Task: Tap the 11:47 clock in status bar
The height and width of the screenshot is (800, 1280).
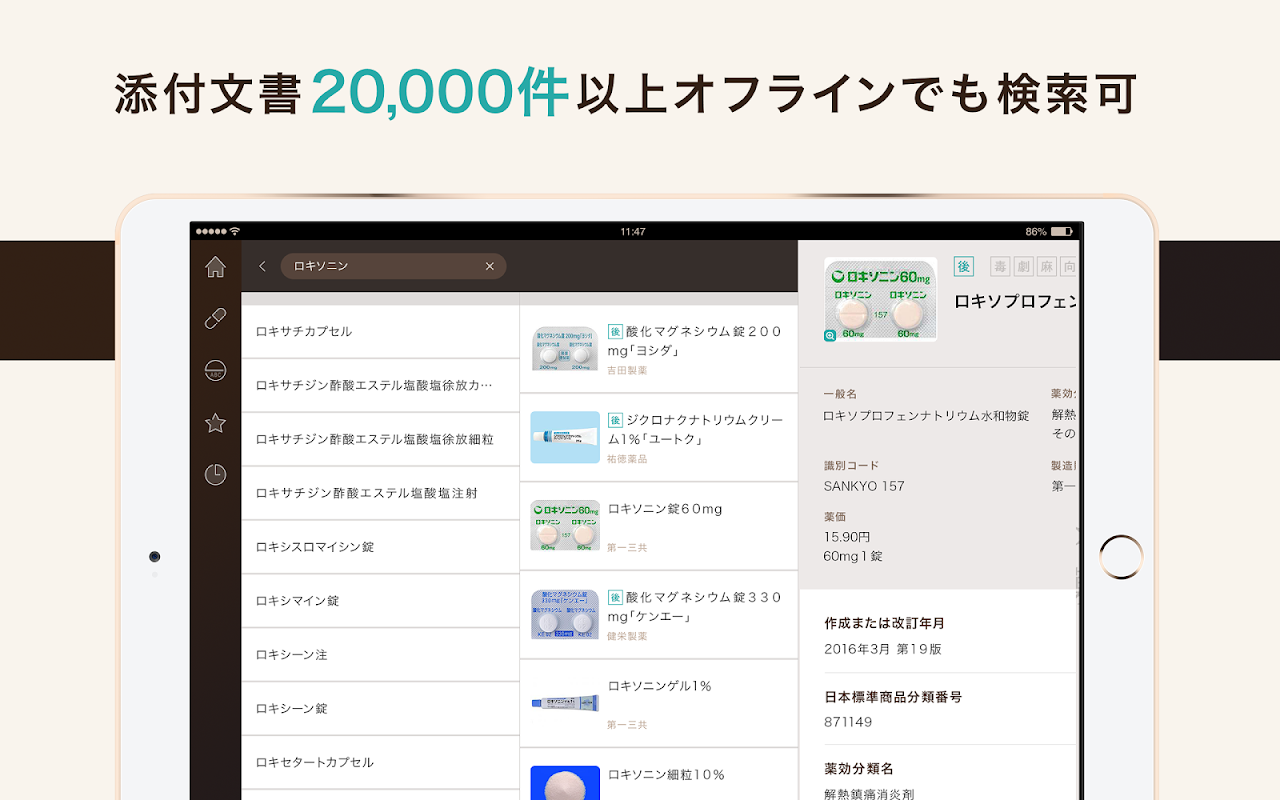Action: tap(633, 231)
